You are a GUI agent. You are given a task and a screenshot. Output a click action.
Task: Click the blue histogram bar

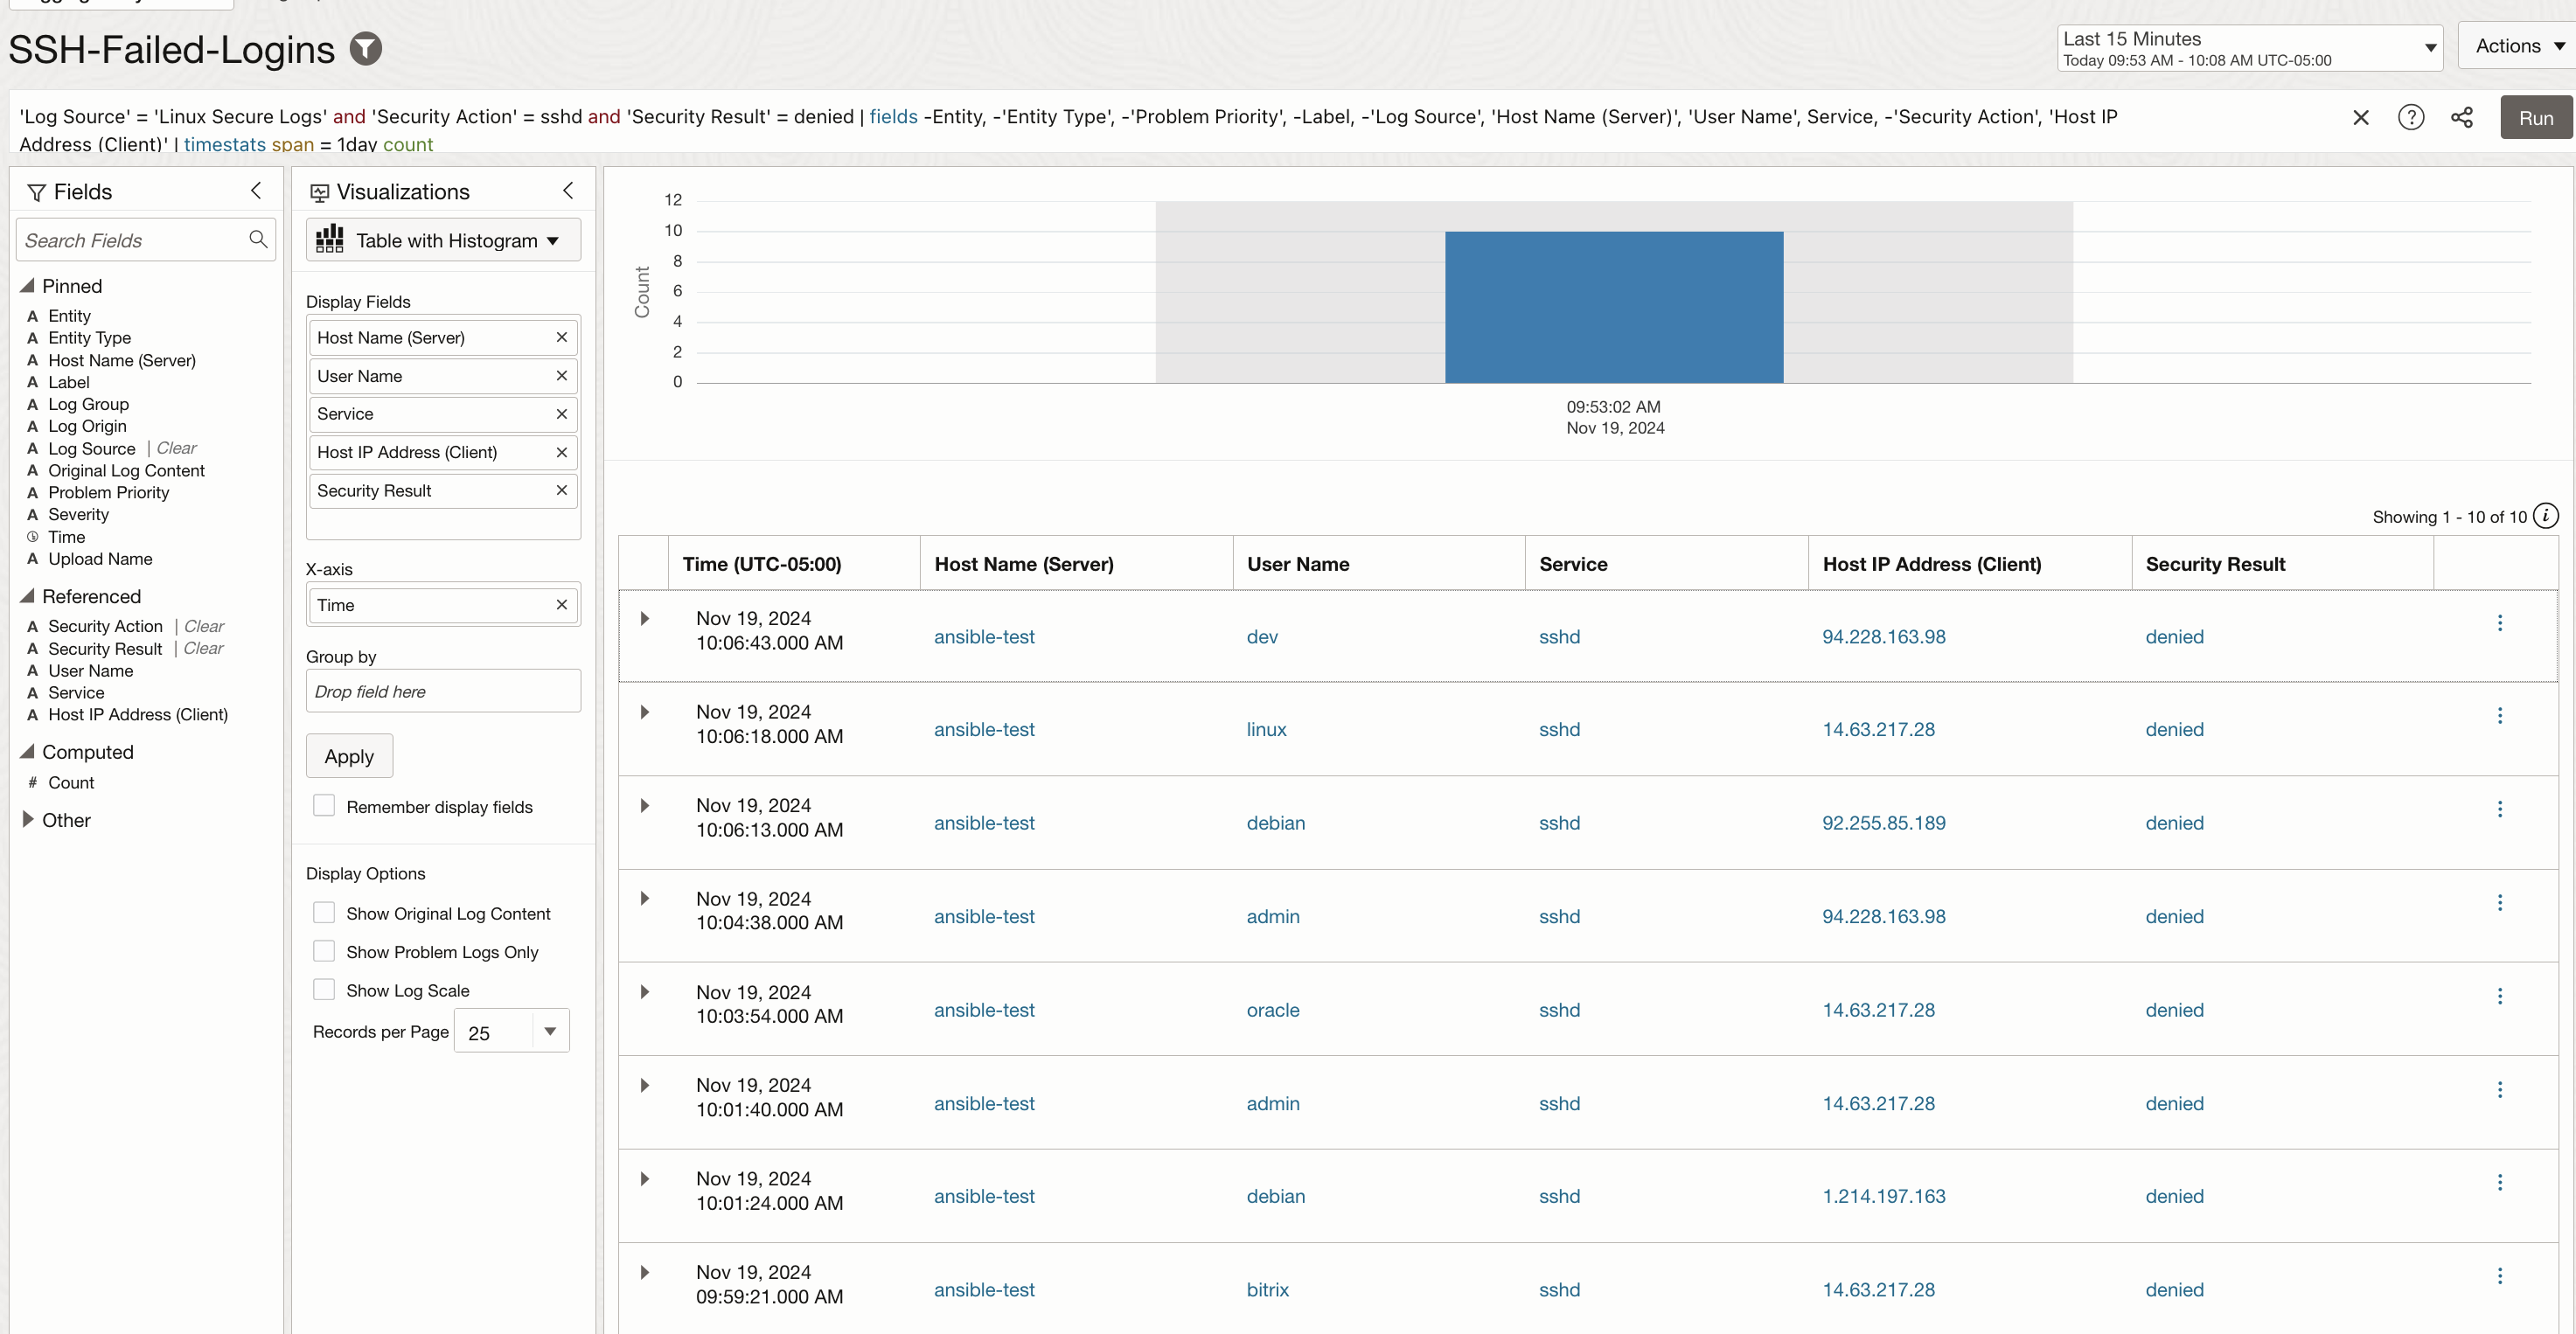point(1613,307)
